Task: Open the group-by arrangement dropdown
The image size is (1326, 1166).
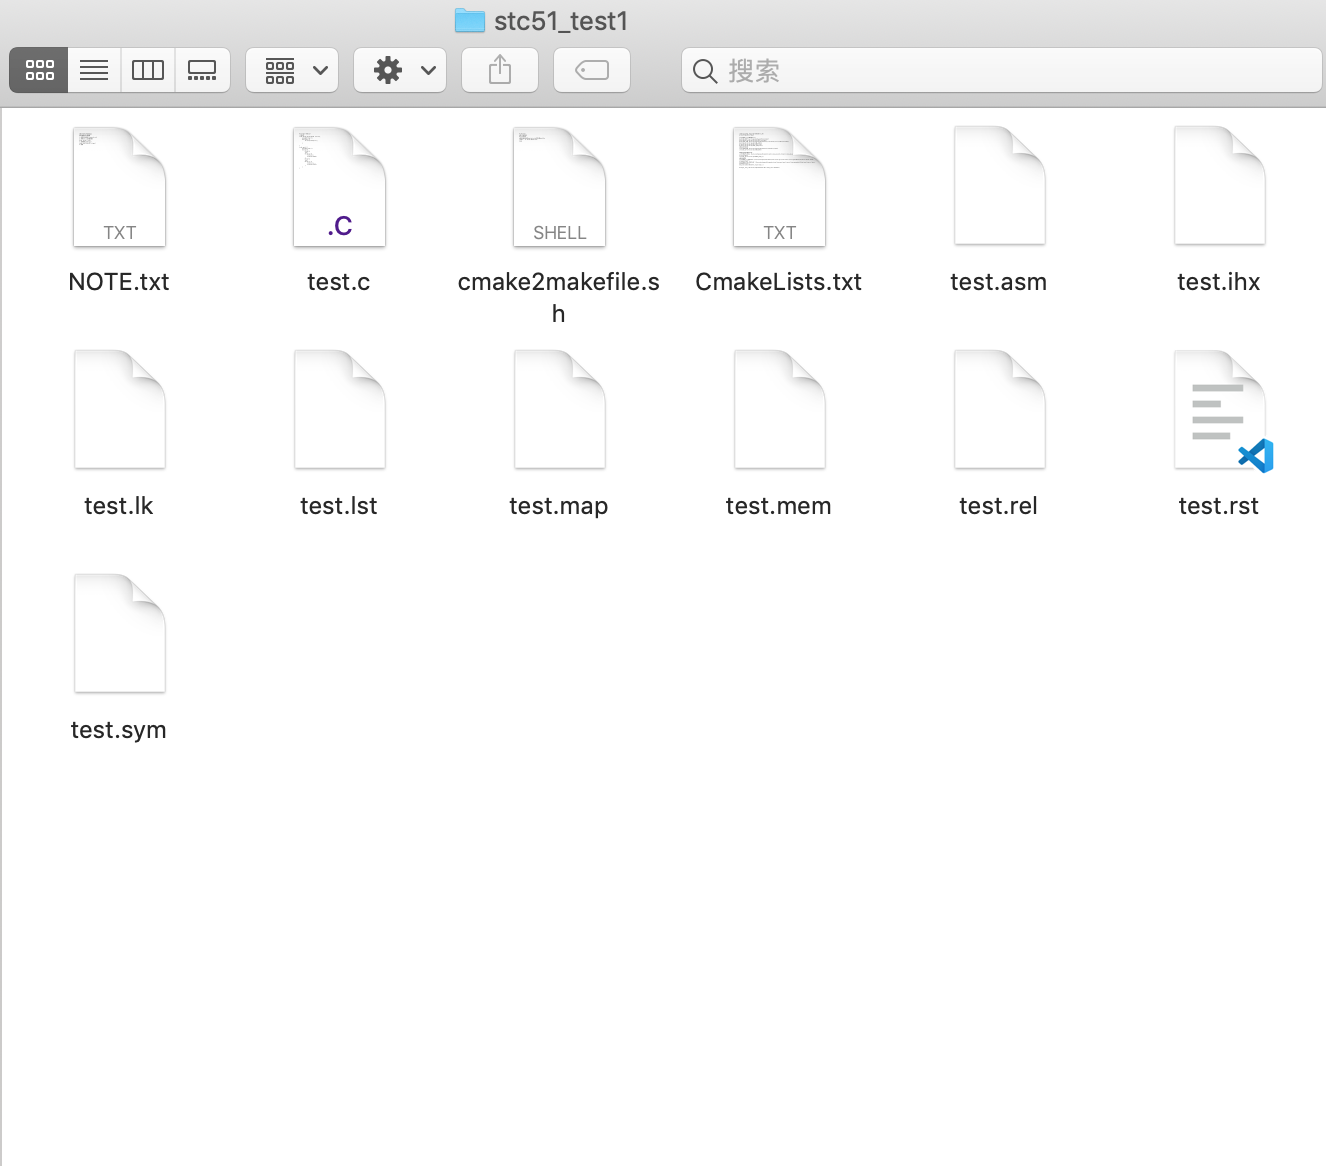Action: (x=292, y=70)
